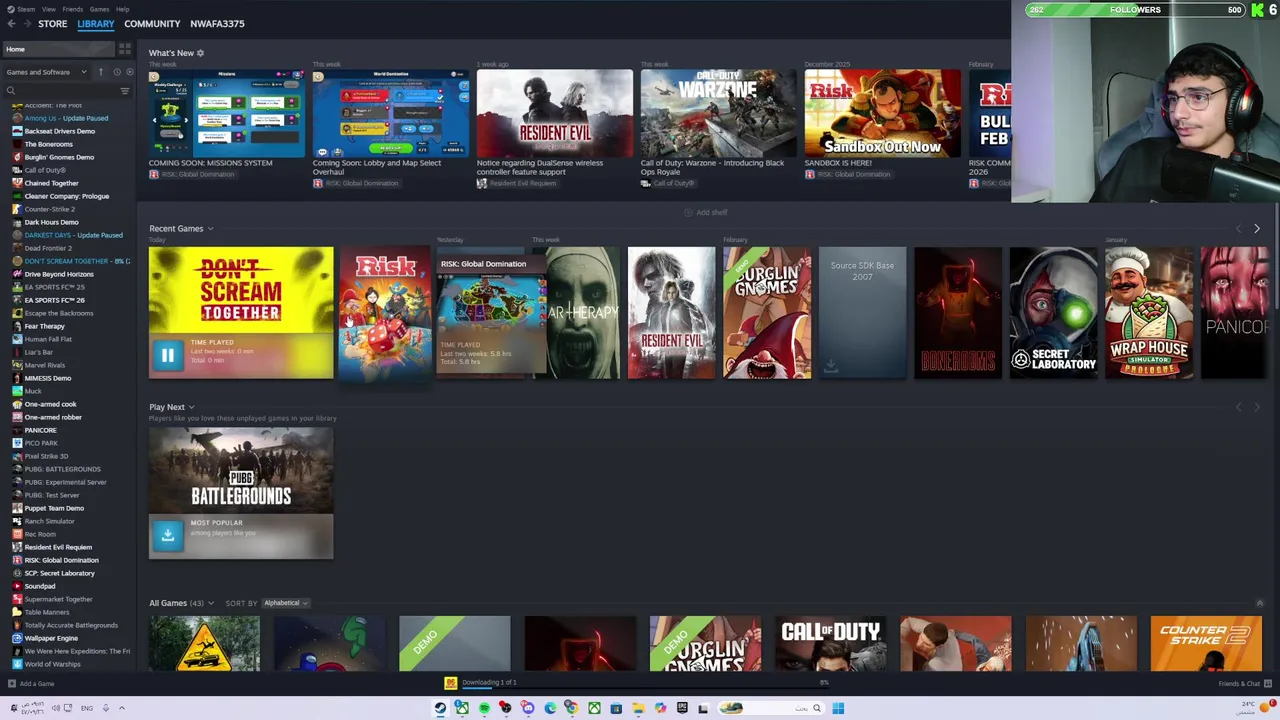1280x720 pixels.
Task: Switch library to grid collections view
Action: pyautogui.click(x=125, y=49)
